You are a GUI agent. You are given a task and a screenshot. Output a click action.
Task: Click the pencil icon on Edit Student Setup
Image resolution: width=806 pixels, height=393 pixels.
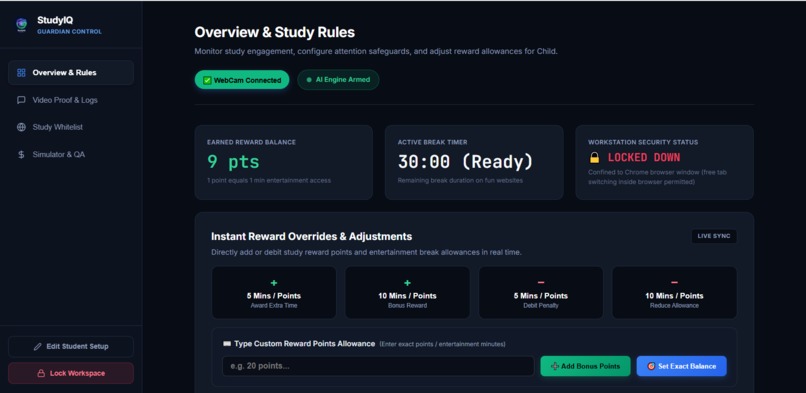(38, 346)
